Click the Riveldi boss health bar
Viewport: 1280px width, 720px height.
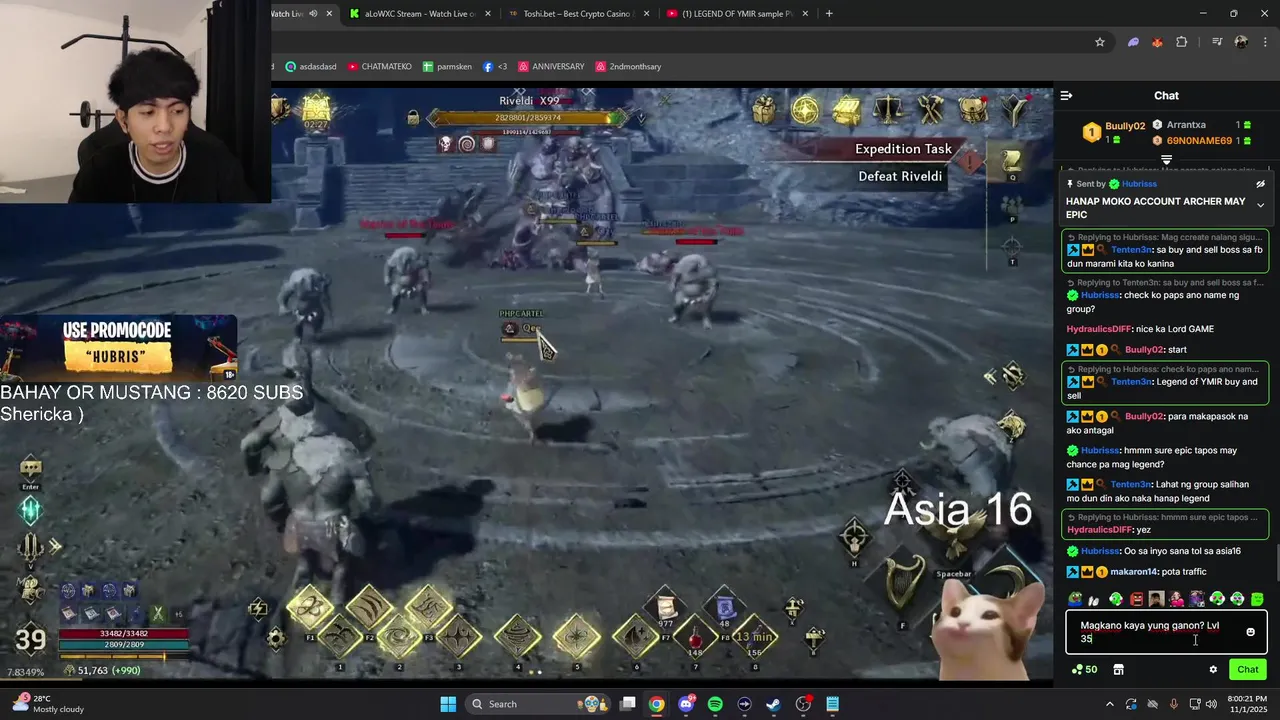click(530, 118)
